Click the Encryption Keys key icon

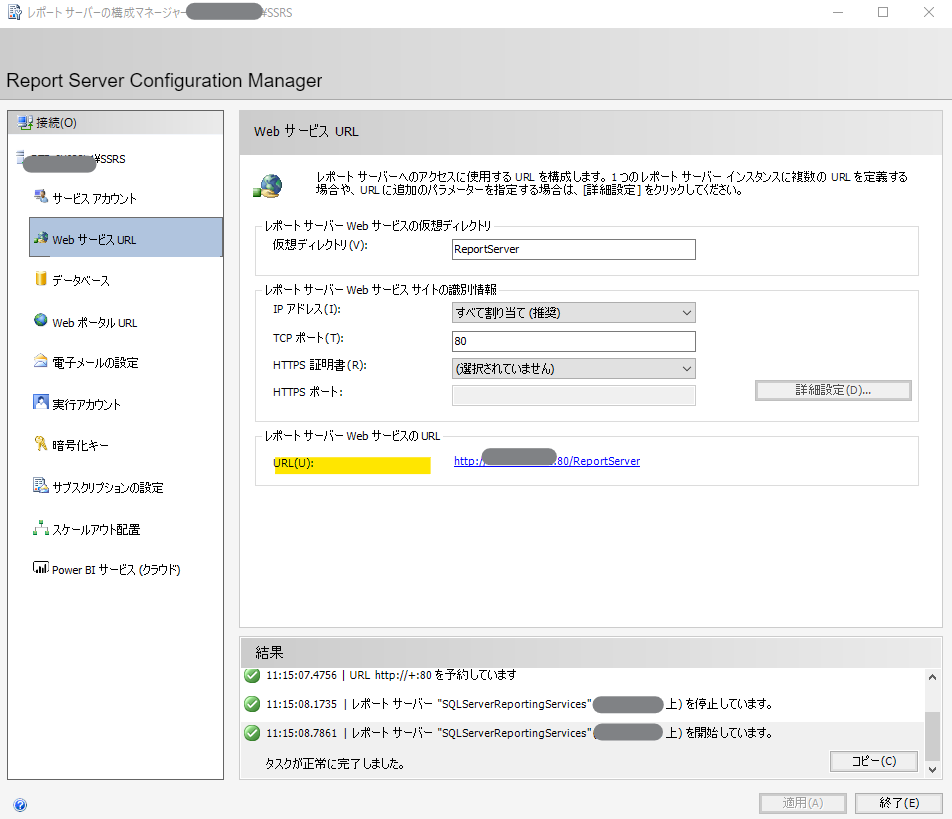(41, 445)
